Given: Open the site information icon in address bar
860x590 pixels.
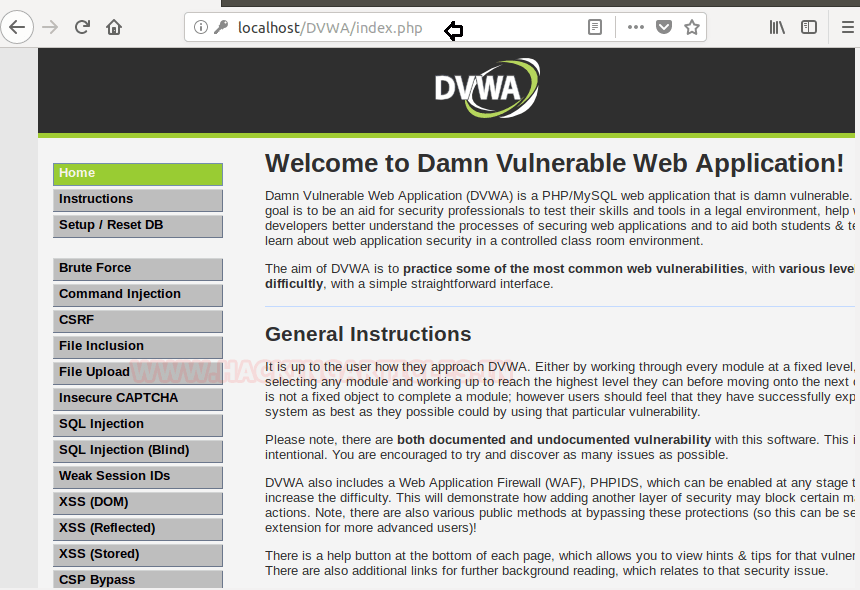Looking at the screenshot, I should tap(201, 27).
